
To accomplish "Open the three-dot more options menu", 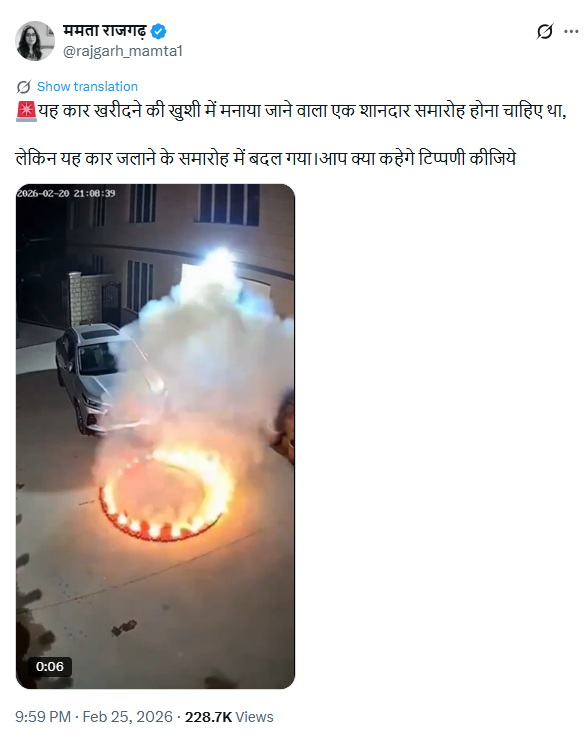I will [571, 32].
